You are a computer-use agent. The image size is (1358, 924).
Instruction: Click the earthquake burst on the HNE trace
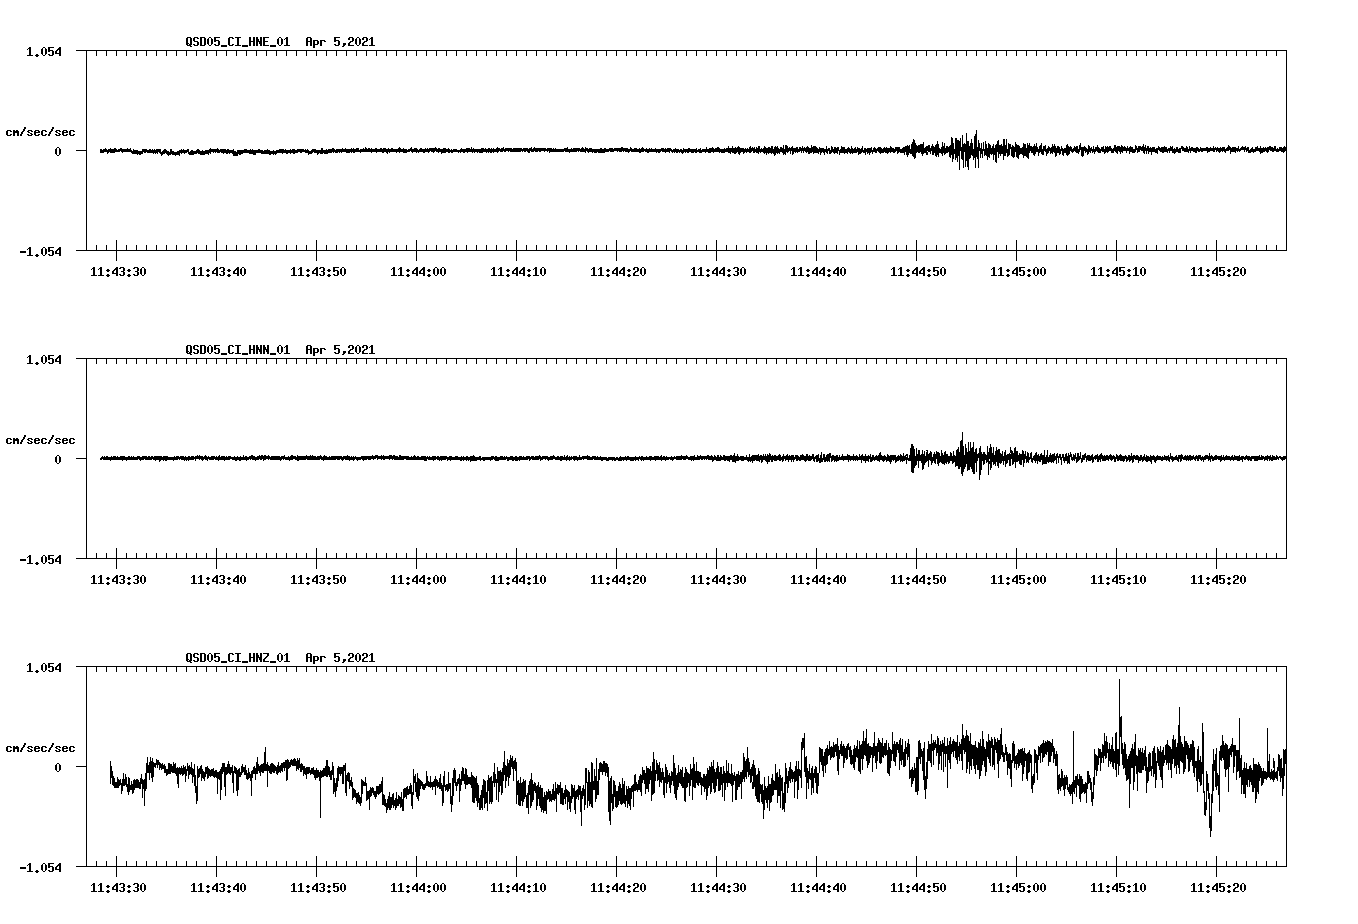coord(965,150)
